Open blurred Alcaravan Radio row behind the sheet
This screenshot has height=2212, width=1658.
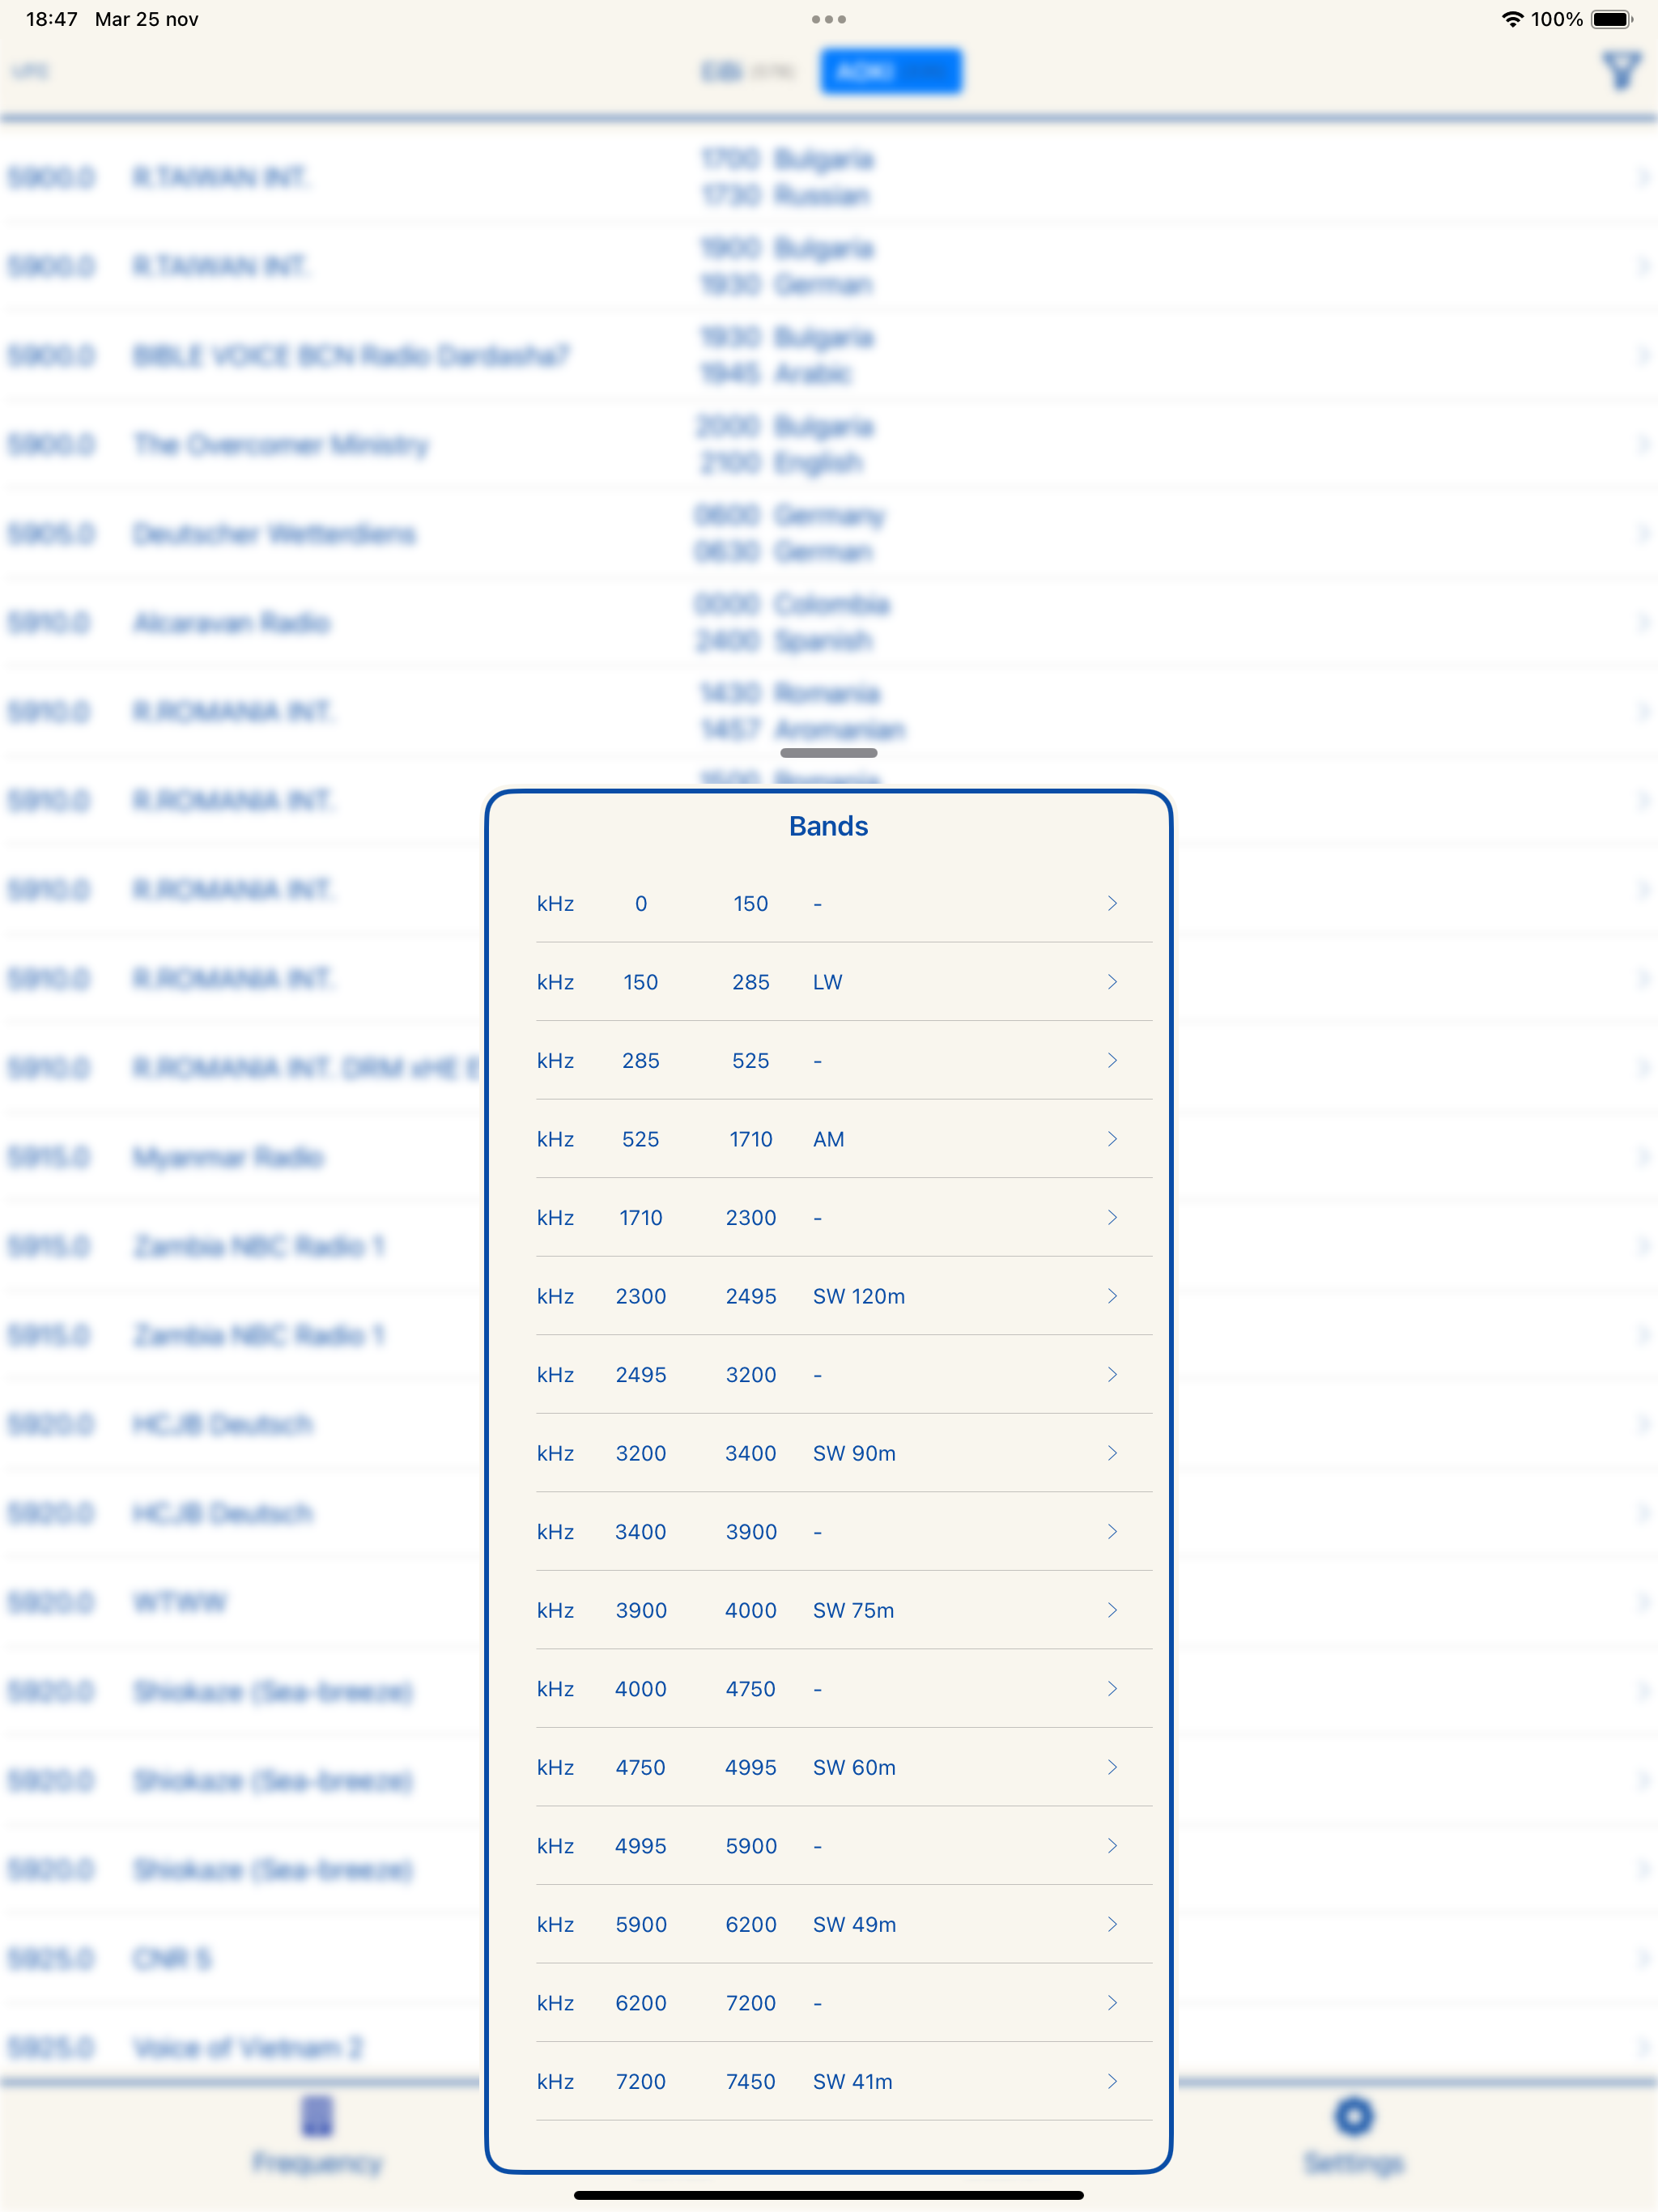[829, 622]
